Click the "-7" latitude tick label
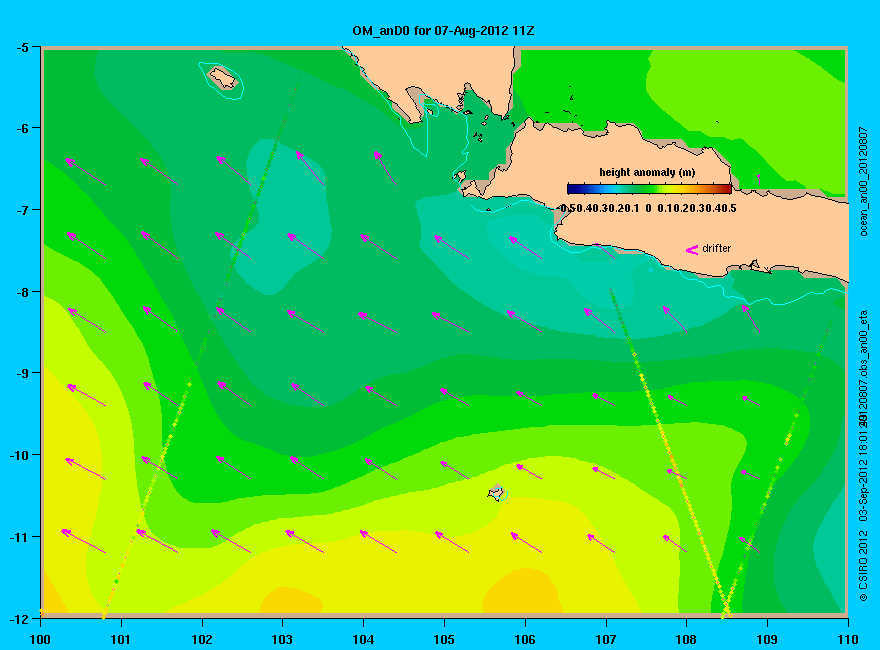This screenshot has width=880, height=650. click(22, 210)
